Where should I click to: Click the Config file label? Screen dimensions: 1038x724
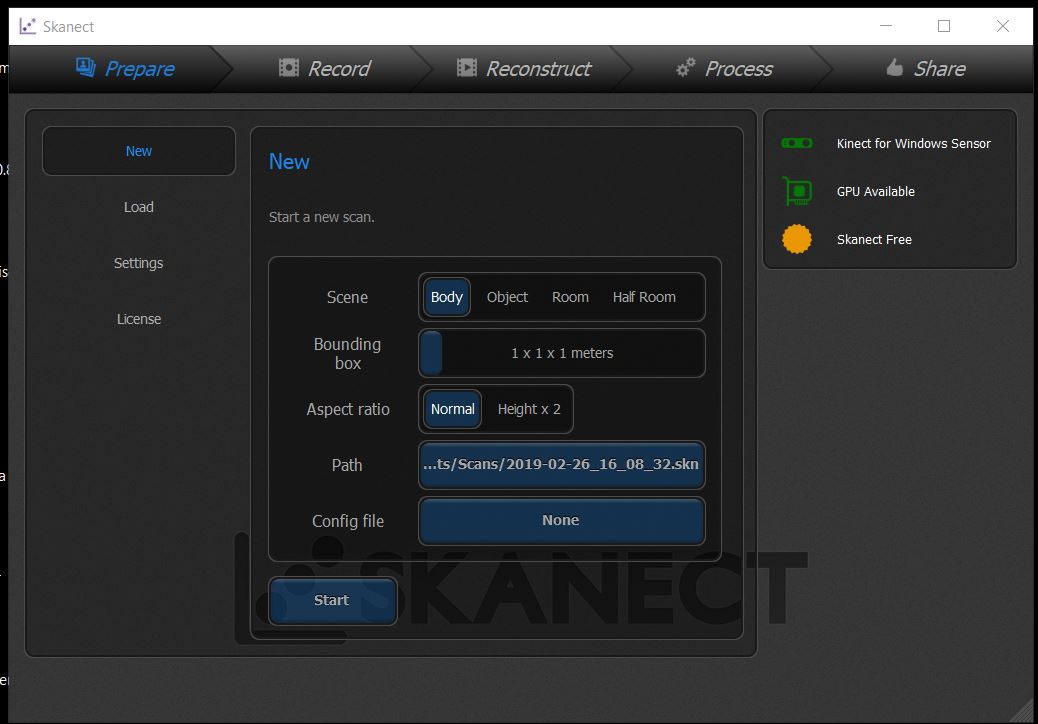(348, 521)
